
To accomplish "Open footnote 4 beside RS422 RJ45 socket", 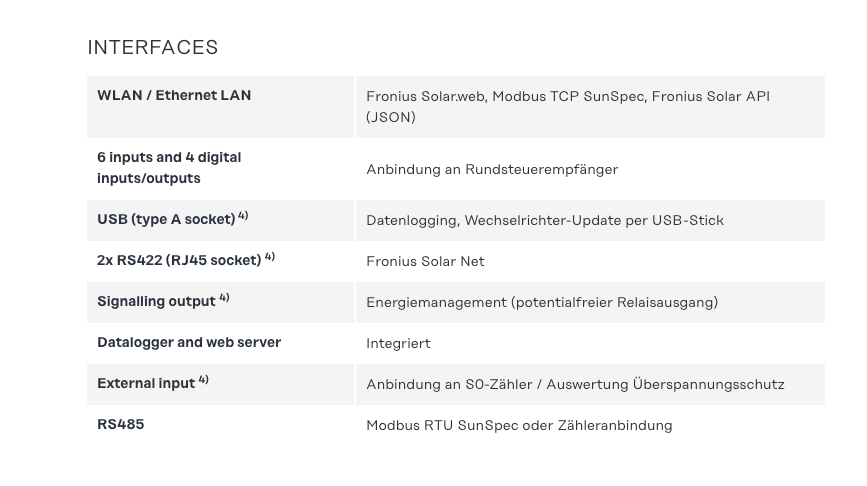I will tap(269, 257).
